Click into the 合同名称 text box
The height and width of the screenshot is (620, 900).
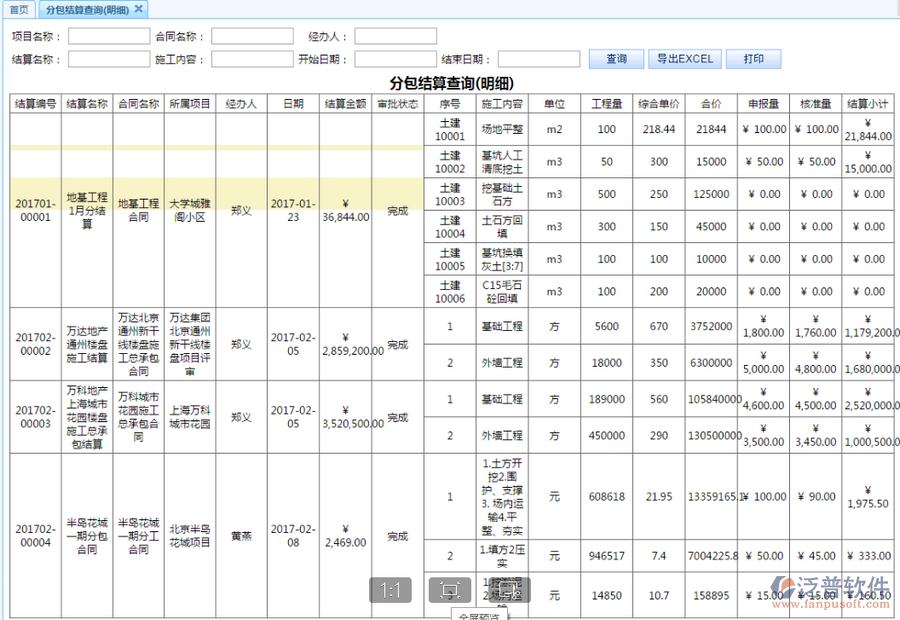[252, 37]
